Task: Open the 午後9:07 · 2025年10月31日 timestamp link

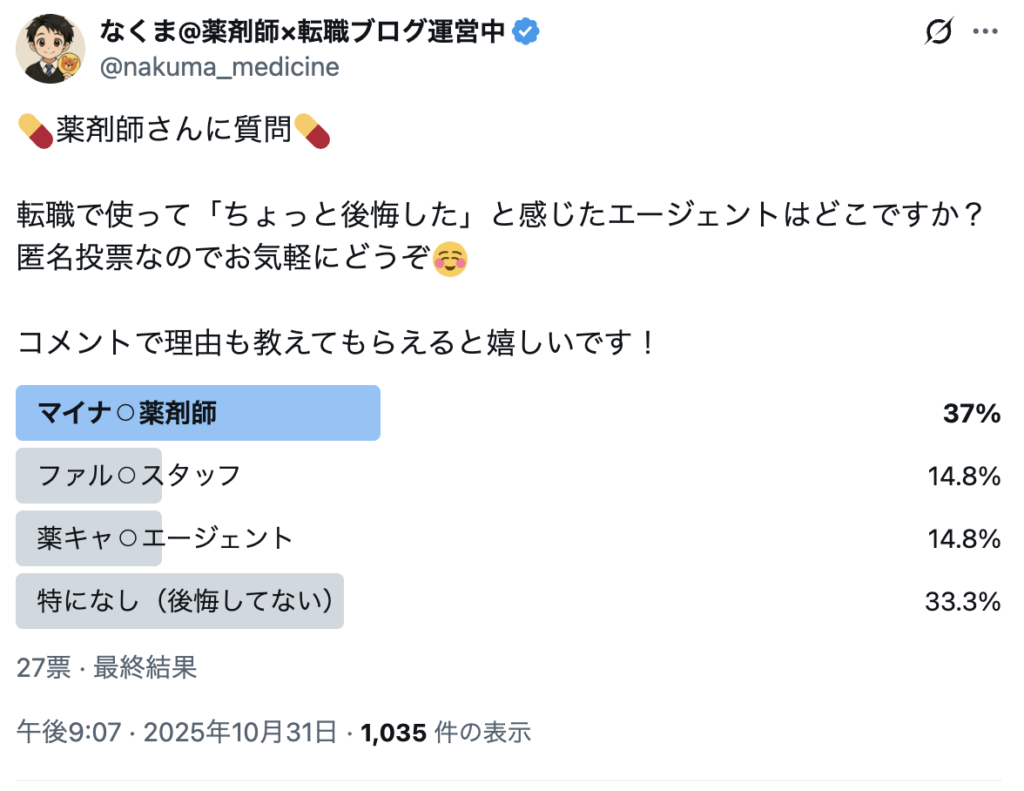Action: point(177,733)
